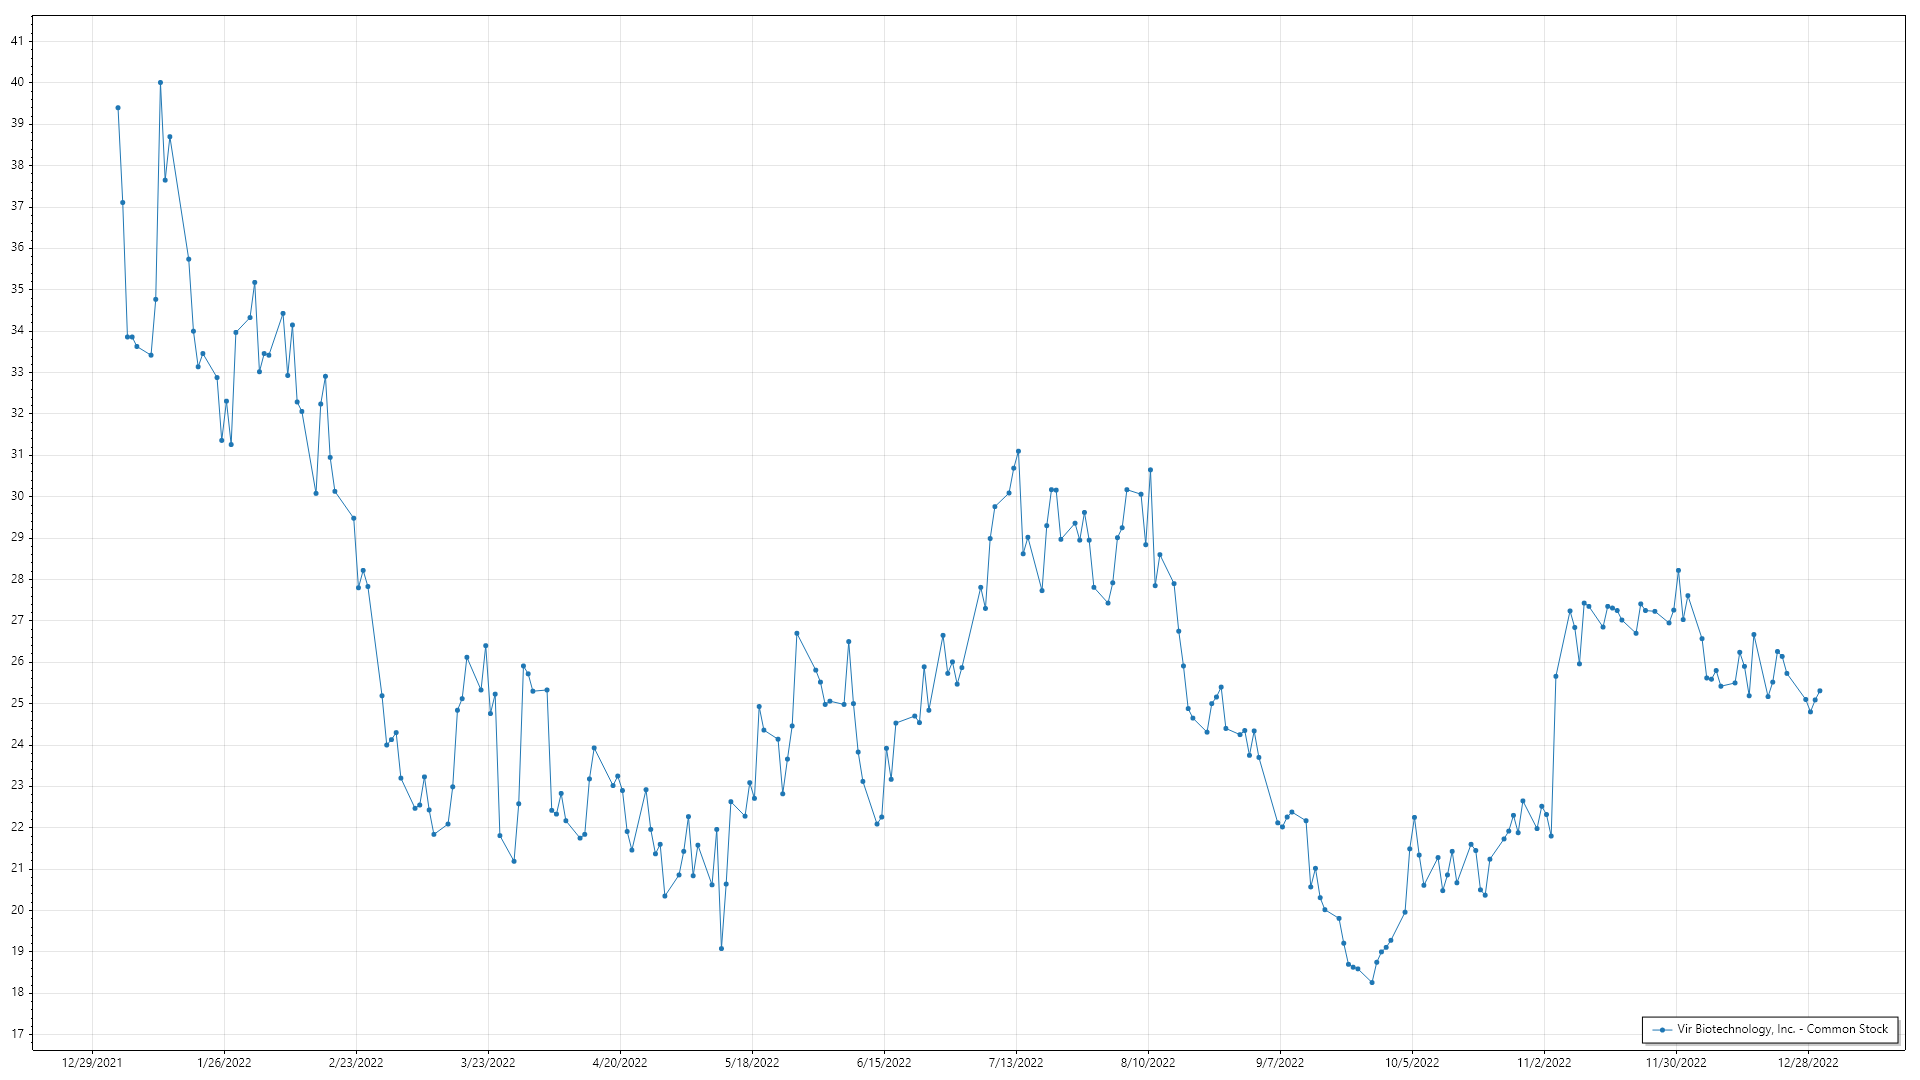1920x1080 pixels.
Task: Select the 10/5/2022 x-axis date label
Action: click(x=1412, y=1063)
